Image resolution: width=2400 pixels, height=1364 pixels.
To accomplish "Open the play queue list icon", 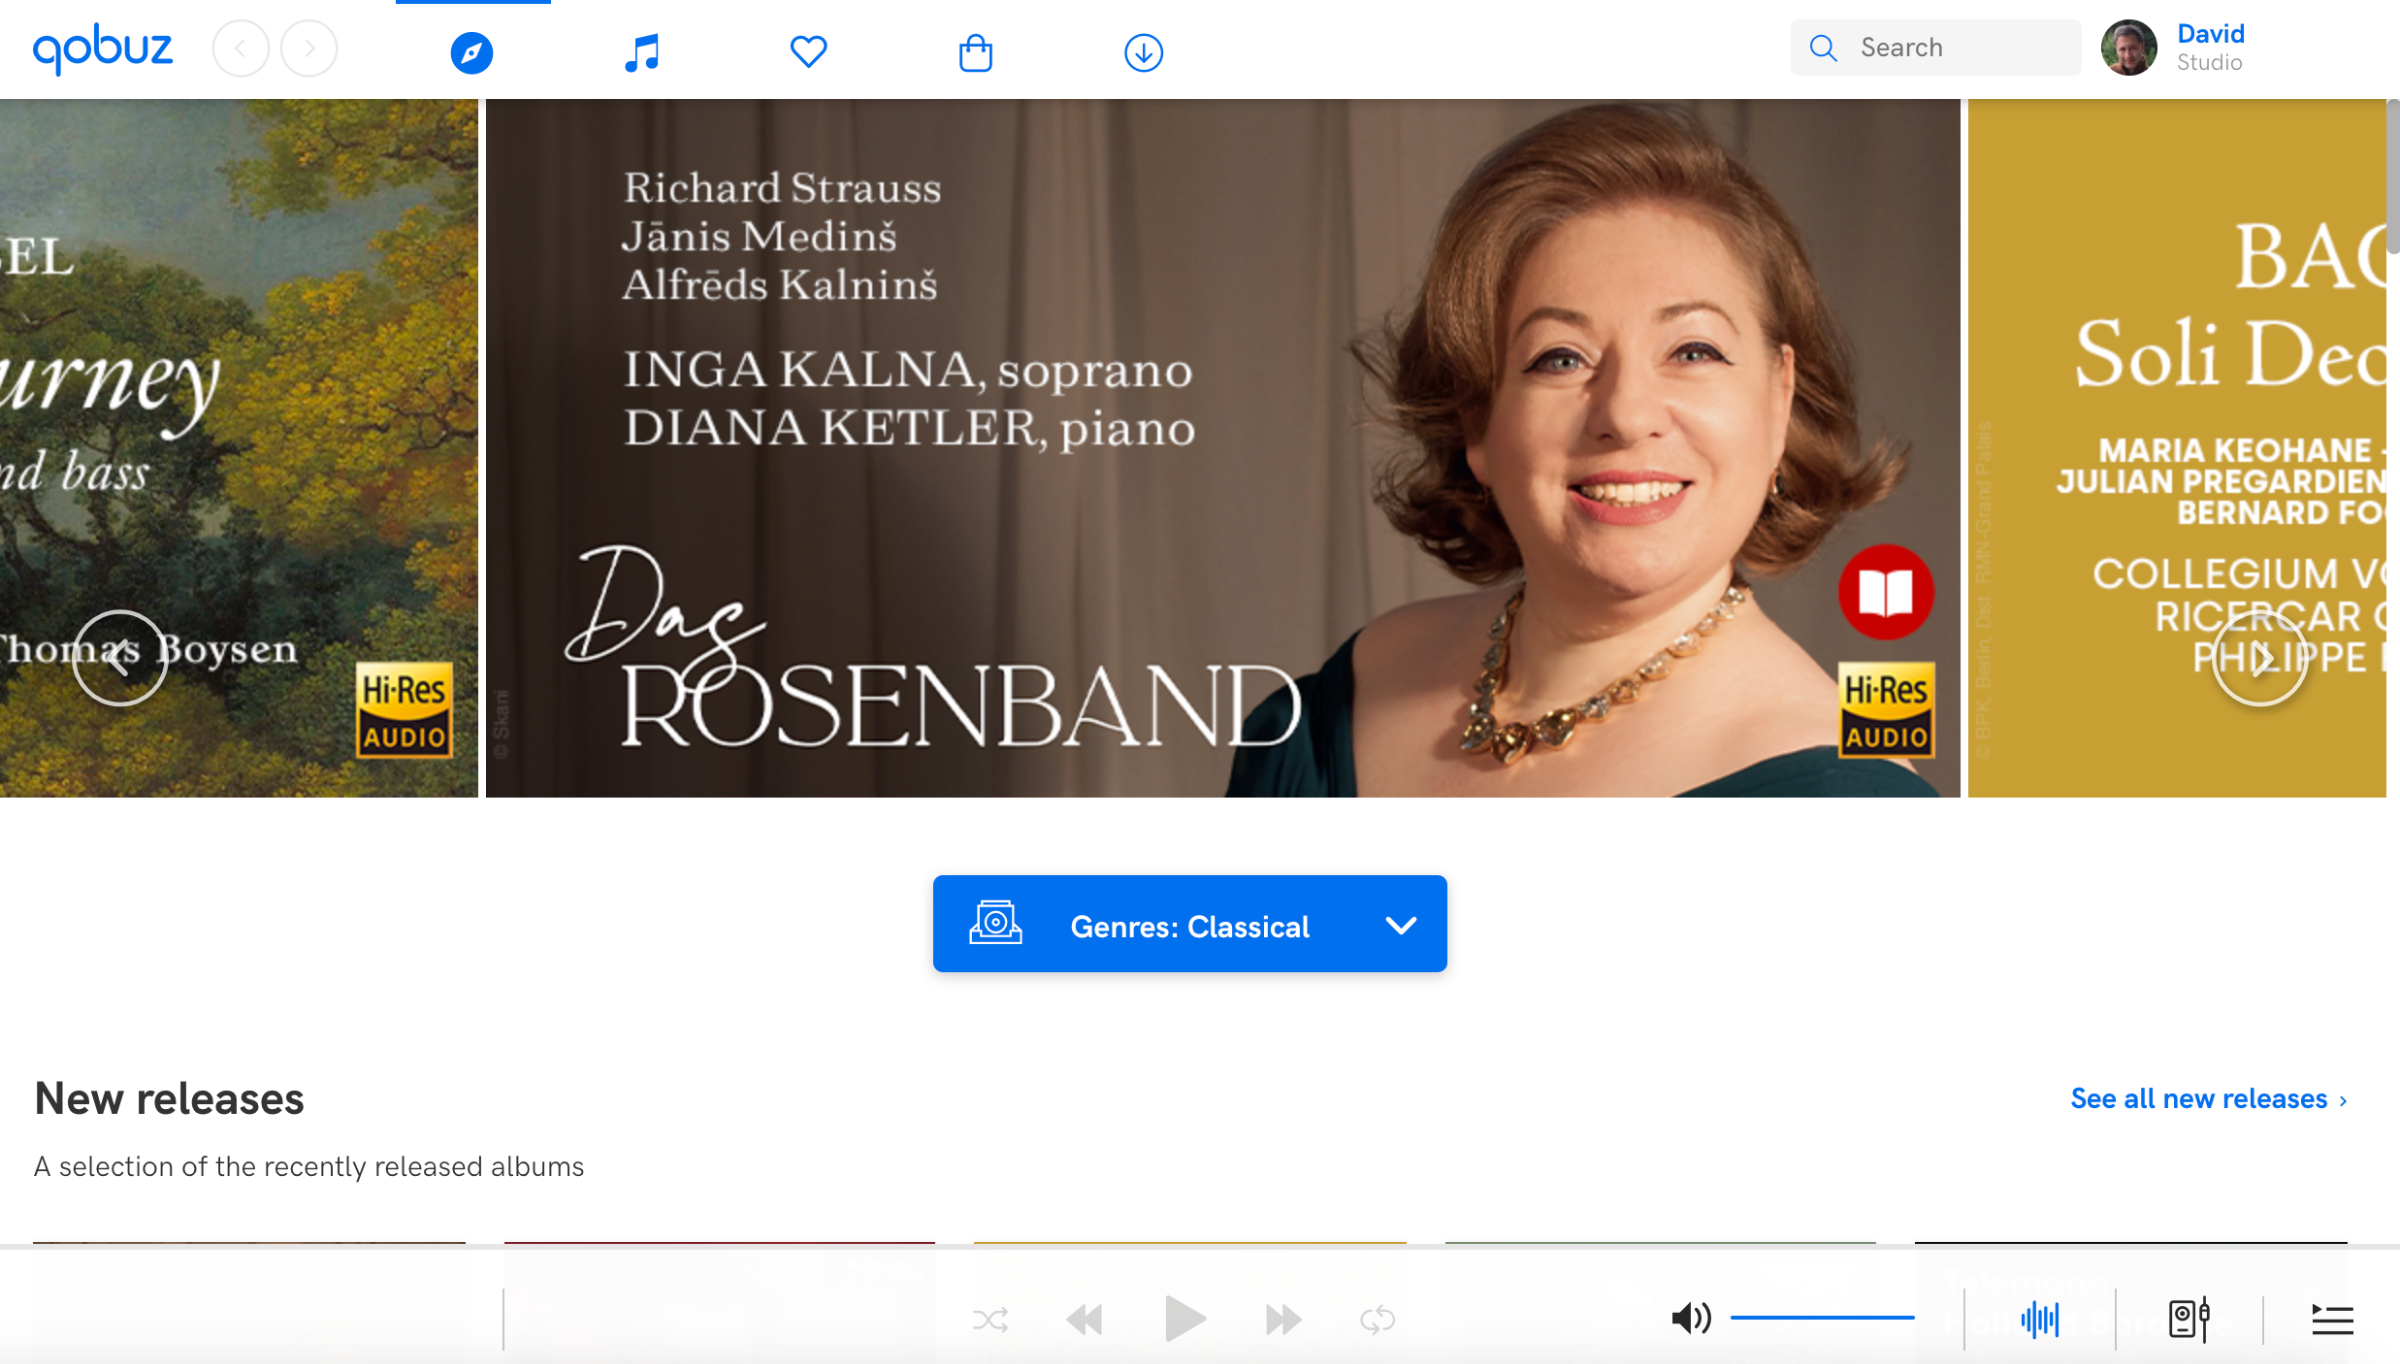I will tap(2332, 1319).
